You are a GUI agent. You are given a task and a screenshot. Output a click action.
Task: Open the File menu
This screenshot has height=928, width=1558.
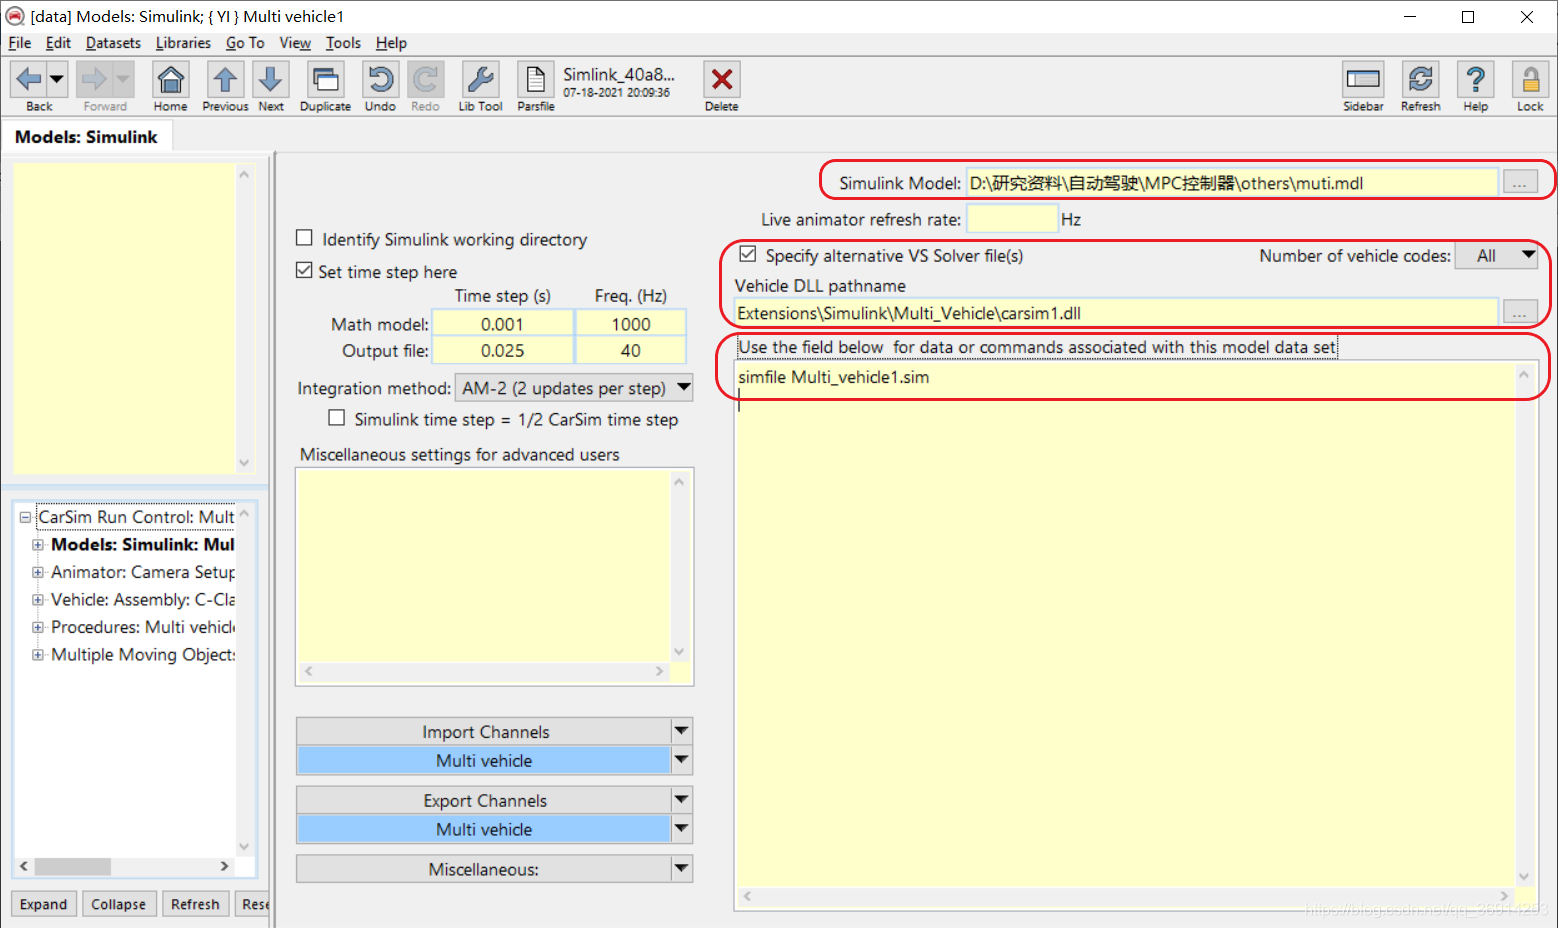[20, 43]
